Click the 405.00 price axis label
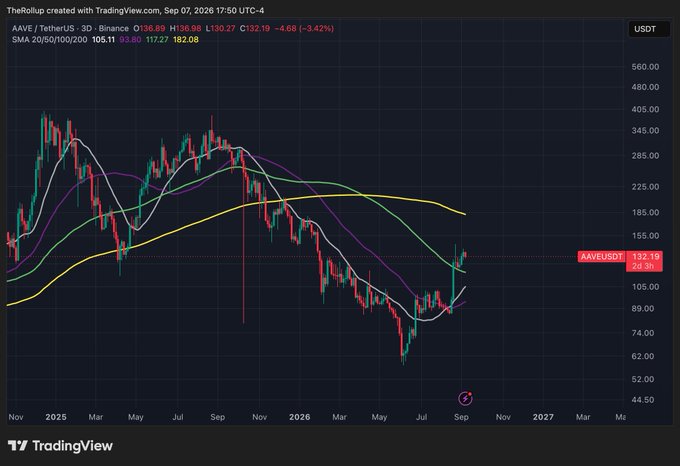Image resolution: width=680 pixels, height=466 pixels. [x=645, y=109]
